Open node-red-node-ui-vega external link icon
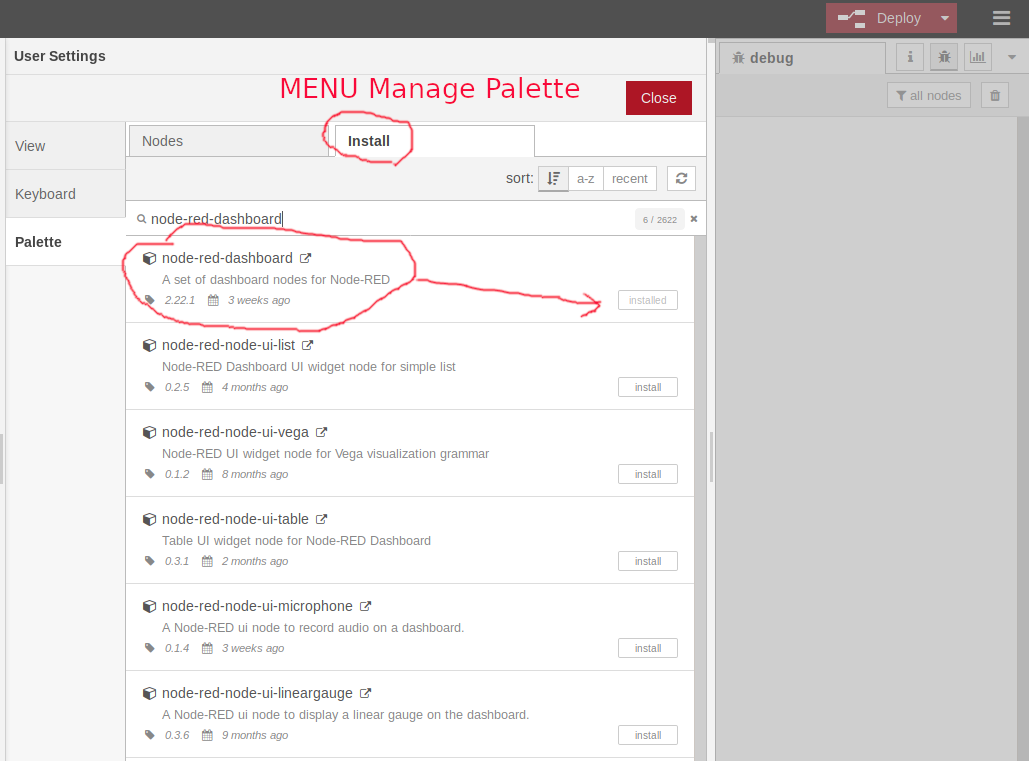The width and height of the screenshot is (1029, 761). [322, 432]
